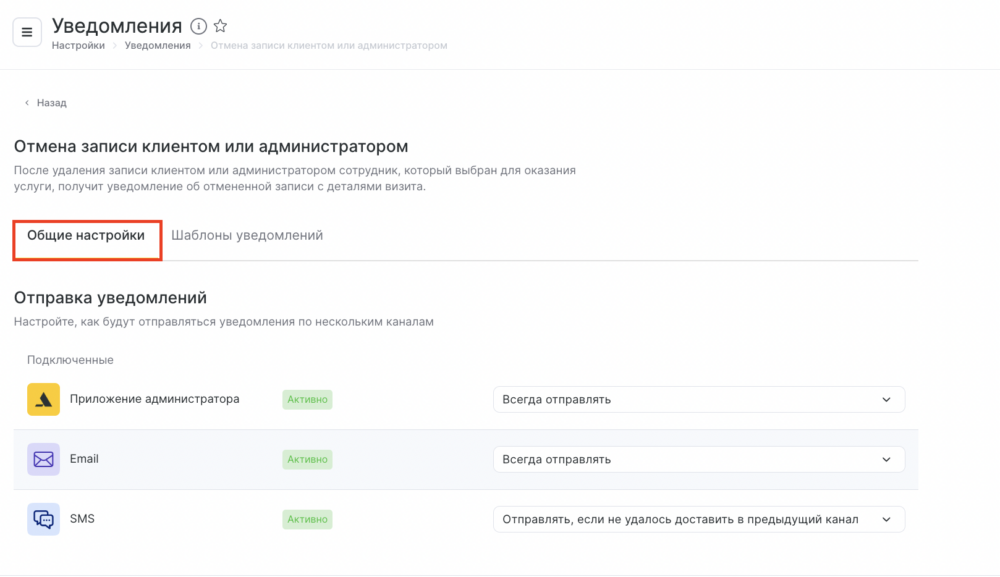Click the SMS chat bubble icon
This screenshot has height=577, width=1000.
pyautogui.click(x=43, y=520)
